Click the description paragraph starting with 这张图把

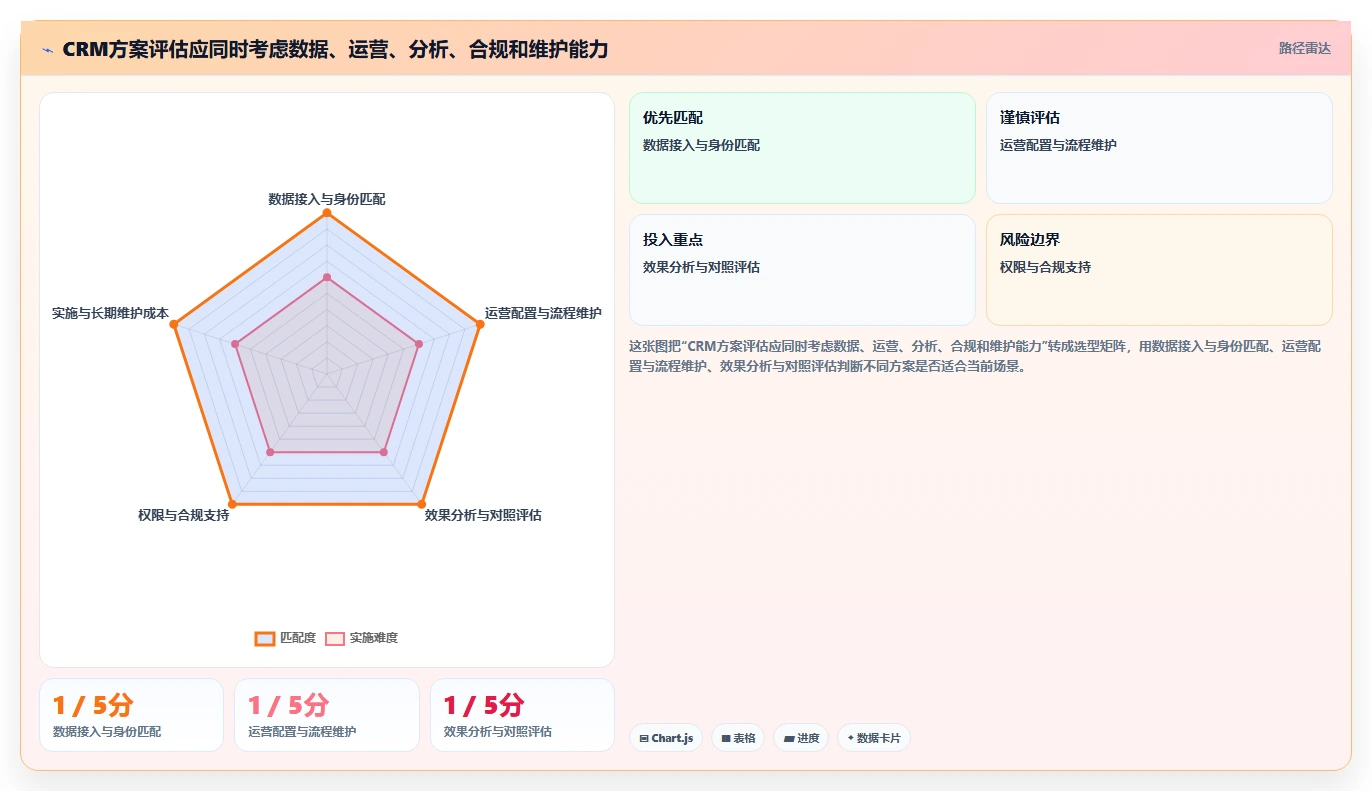[975, 356]
